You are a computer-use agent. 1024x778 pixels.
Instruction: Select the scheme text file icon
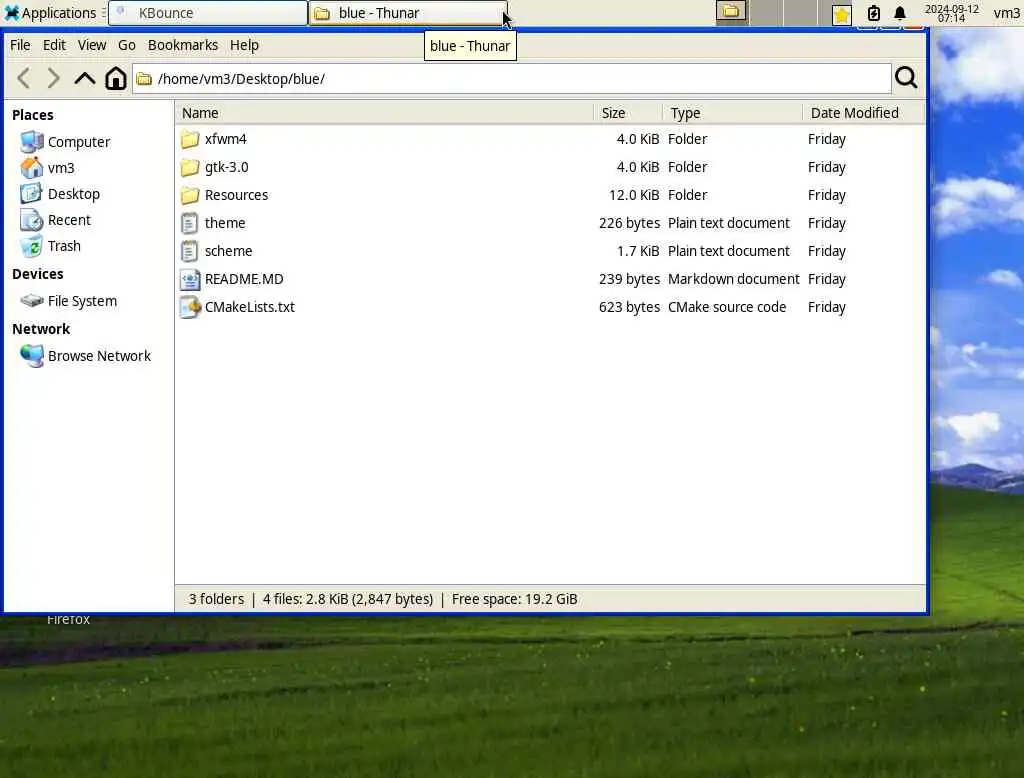(x=189, y=251)
